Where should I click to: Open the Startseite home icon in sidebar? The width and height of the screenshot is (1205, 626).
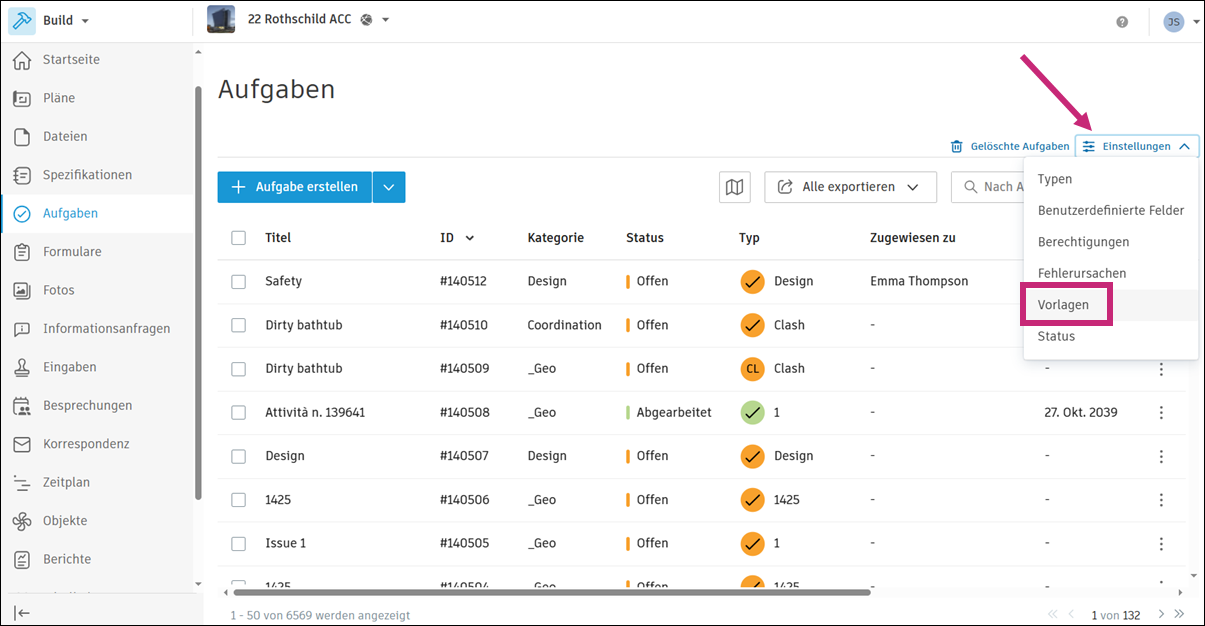click(22, 60)
